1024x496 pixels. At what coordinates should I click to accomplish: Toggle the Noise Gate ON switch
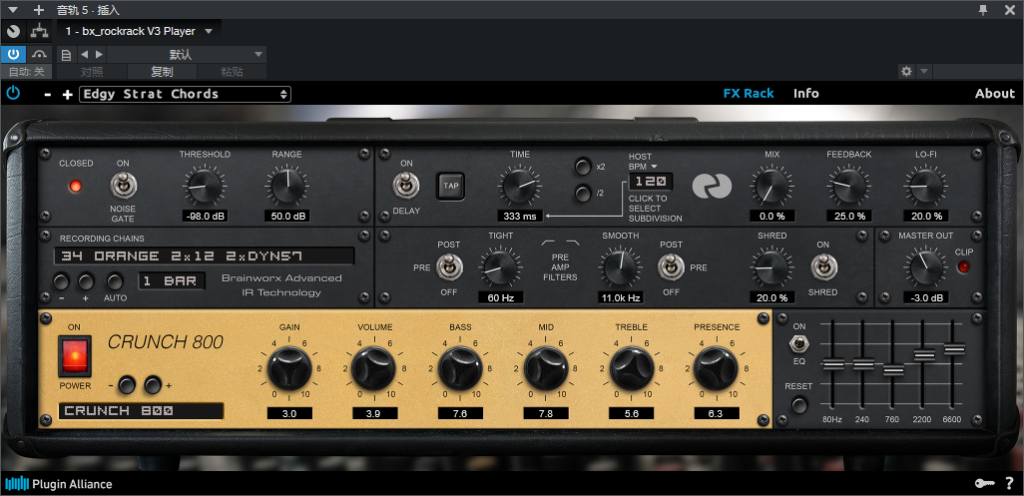pyautogui.click(x=122, y=185)
